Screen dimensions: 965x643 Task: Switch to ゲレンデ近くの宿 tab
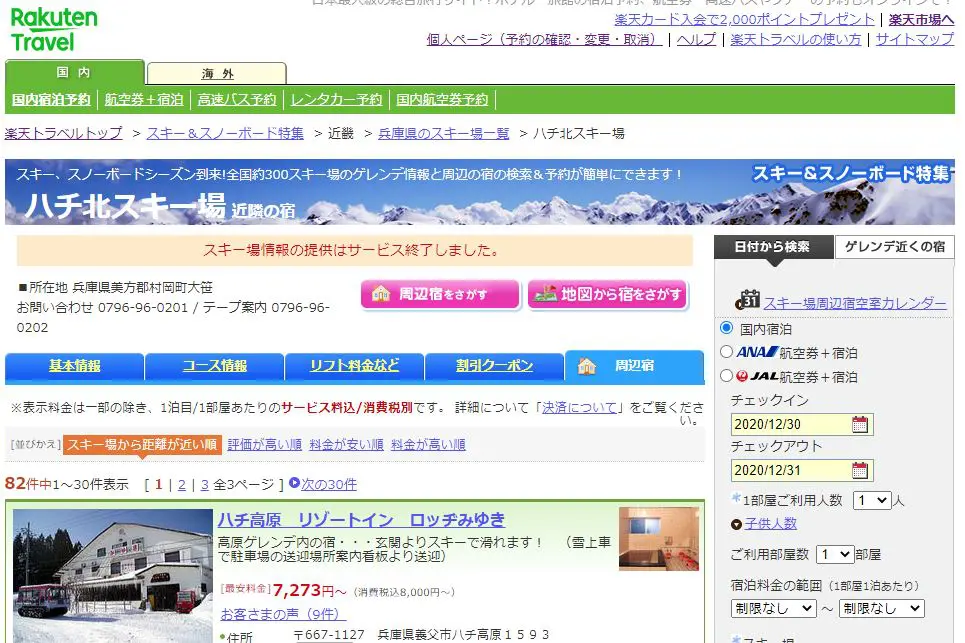[x=894, y=247]
